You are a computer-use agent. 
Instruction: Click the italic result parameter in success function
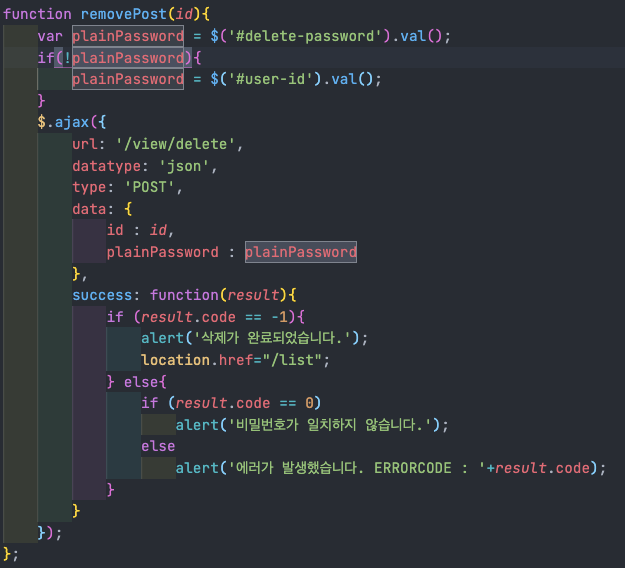(x=253, y=295)
